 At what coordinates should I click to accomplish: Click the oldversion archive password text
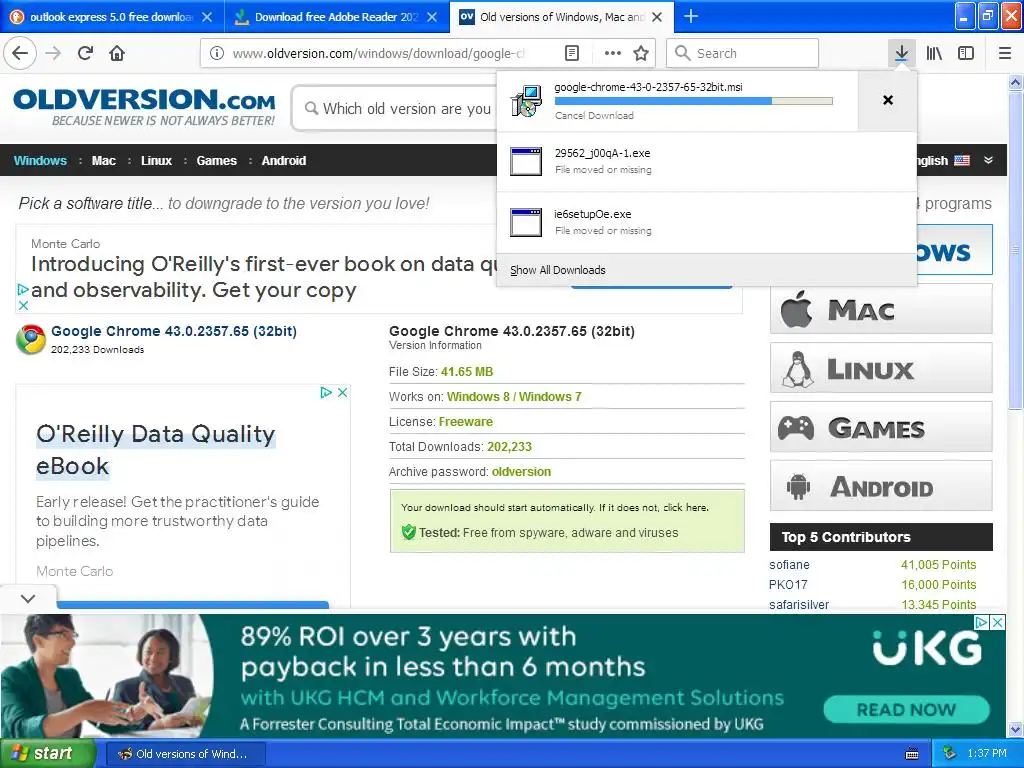(x=521, y=472)
